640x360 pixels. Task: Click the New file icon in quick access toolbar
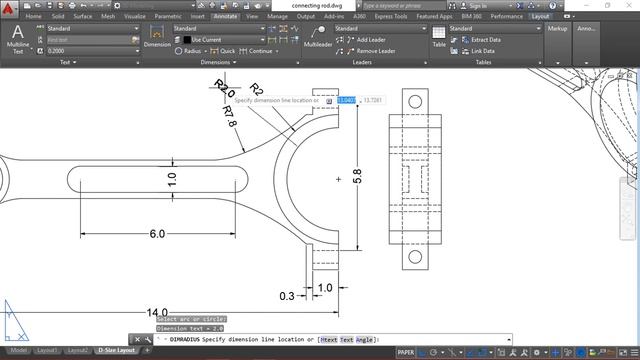click(27, 5)
